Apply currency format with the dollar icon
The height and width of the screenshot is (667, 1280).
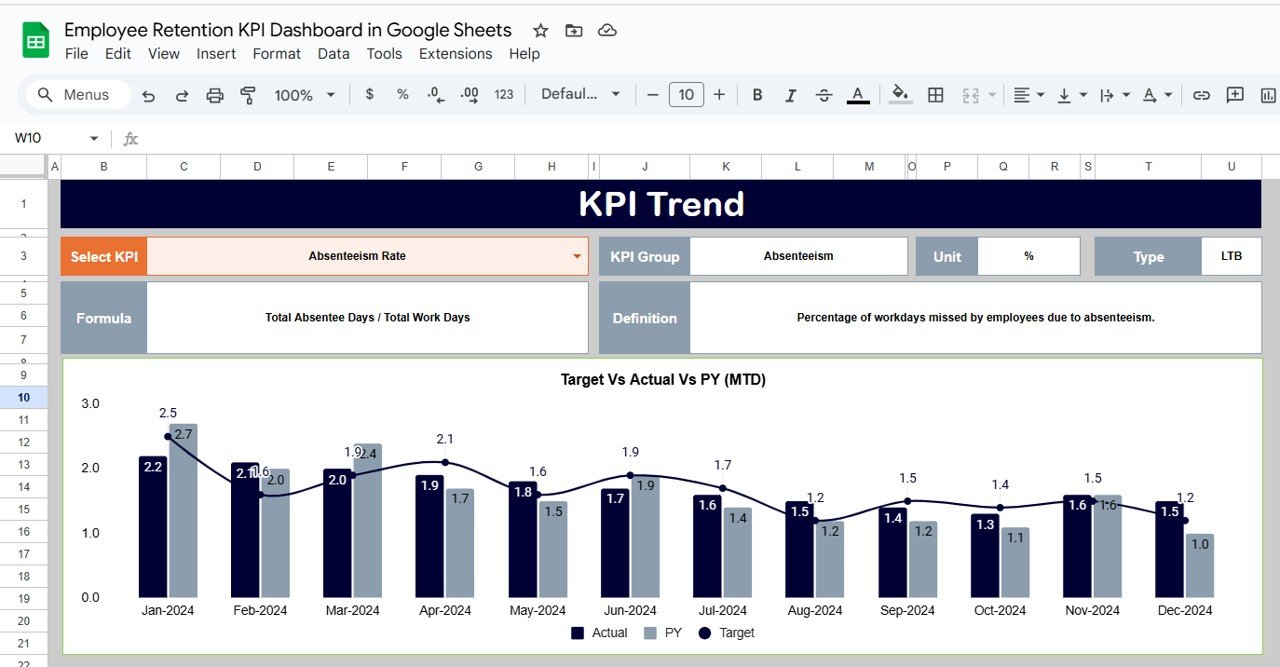tap(369, 94)
